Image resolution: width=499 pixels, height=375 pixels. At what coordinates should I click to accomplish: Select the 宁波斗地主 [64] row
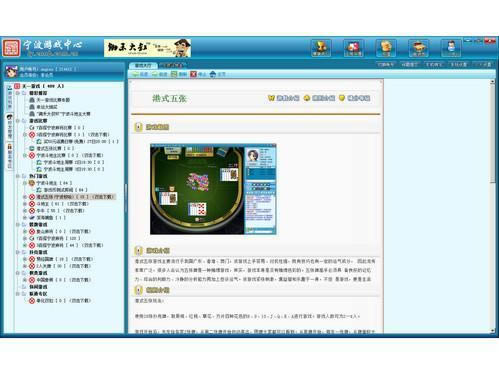[x=54, y=183]
